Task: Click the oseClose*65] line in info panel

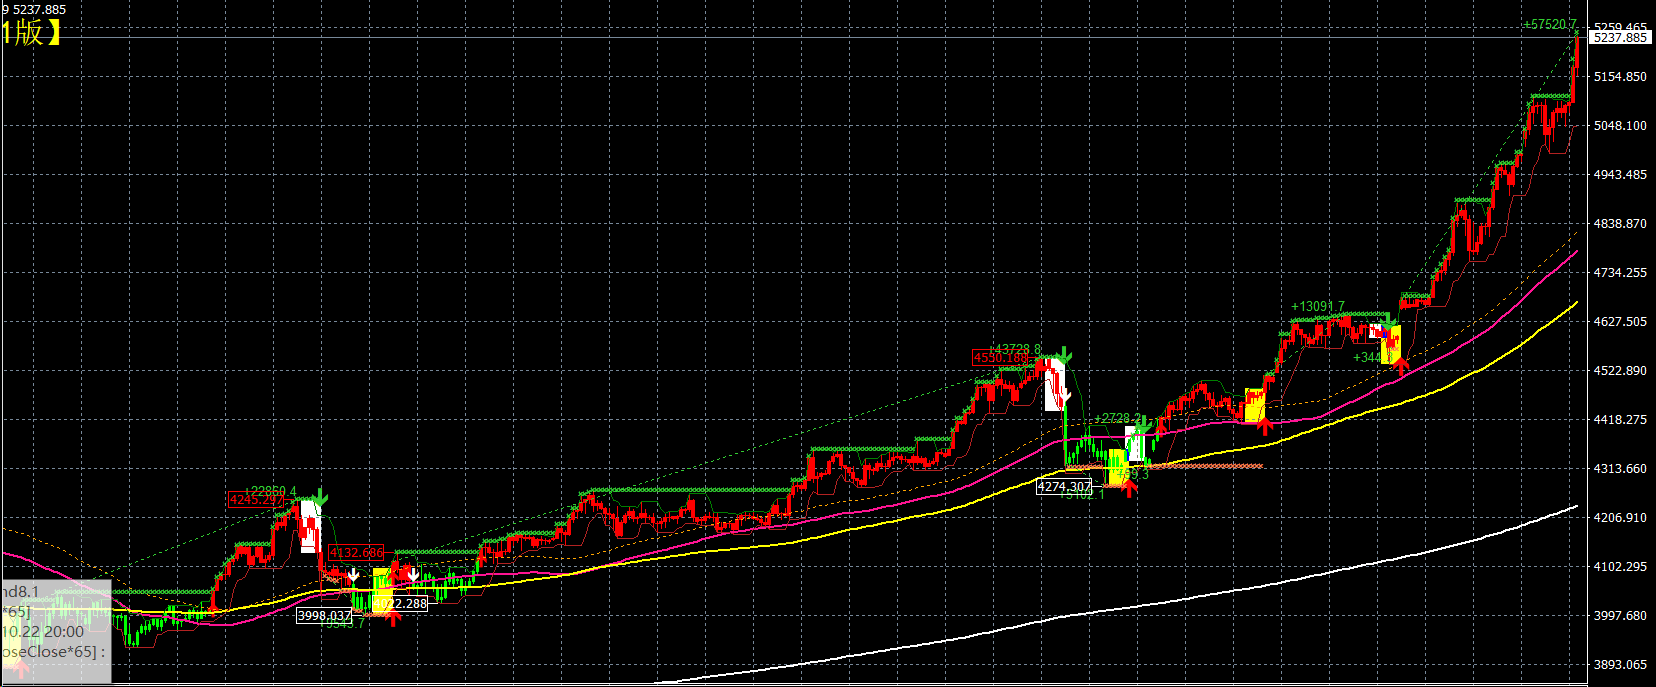Action: 52,652
